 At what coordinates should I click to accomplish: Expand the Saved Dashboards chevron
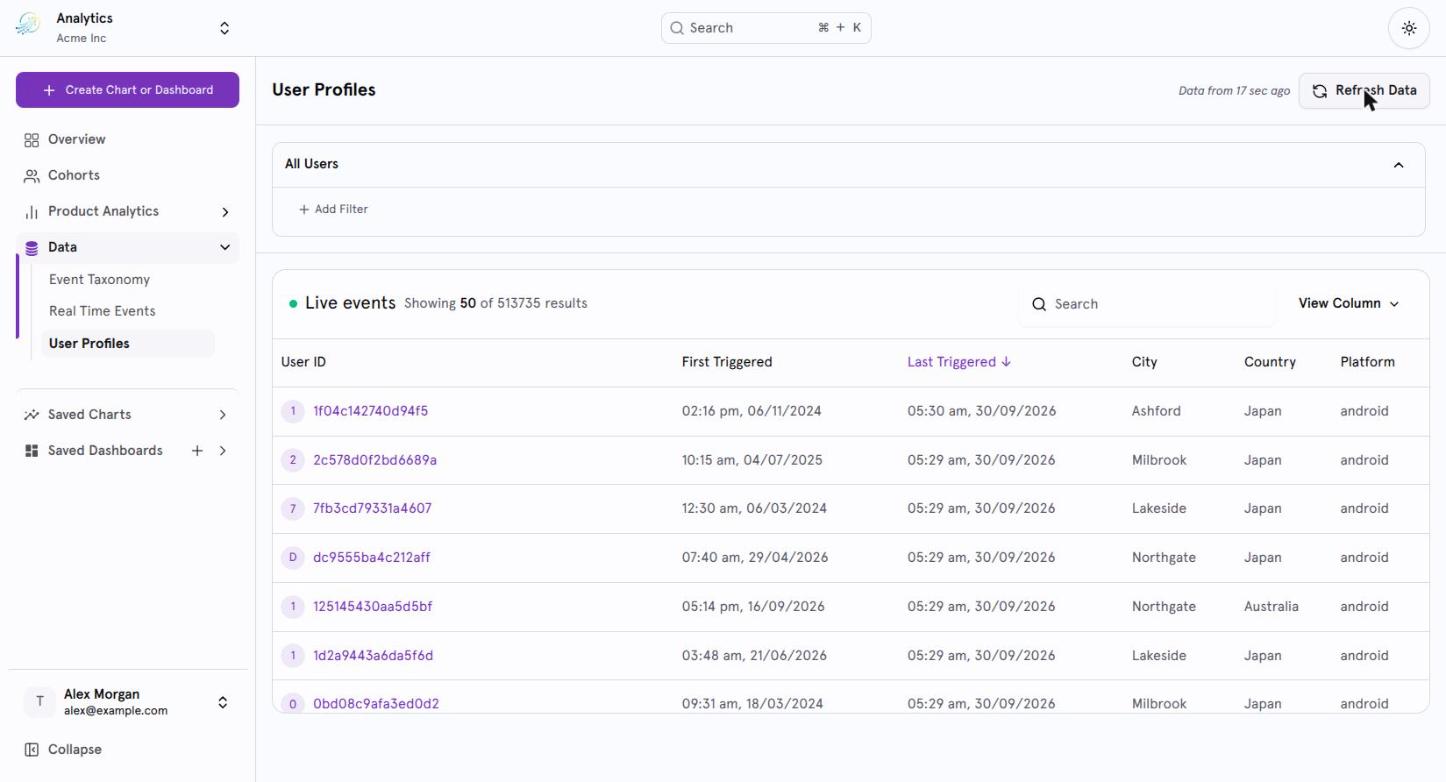[x=222, y=451]
